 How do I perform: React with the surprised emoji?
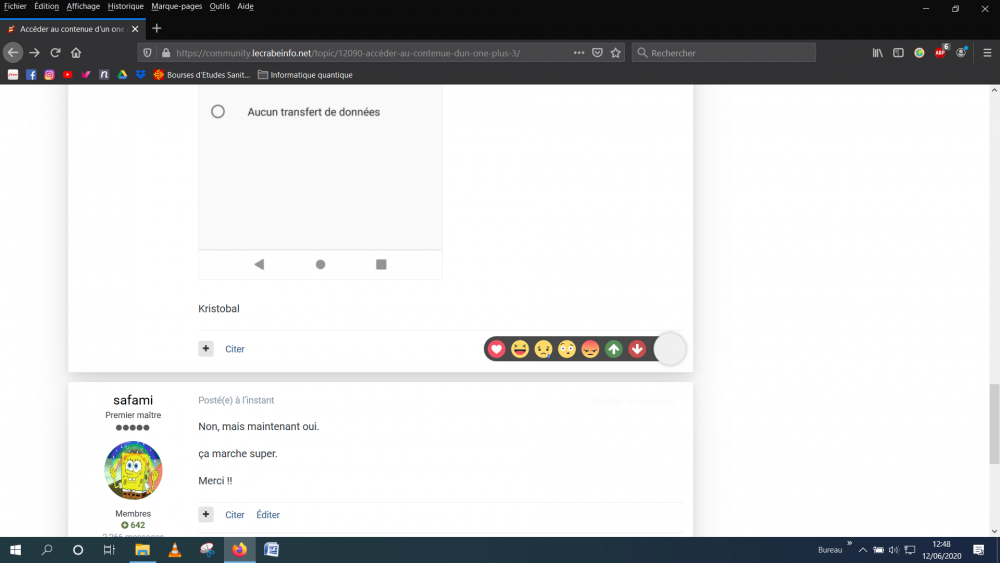(567, 349)
